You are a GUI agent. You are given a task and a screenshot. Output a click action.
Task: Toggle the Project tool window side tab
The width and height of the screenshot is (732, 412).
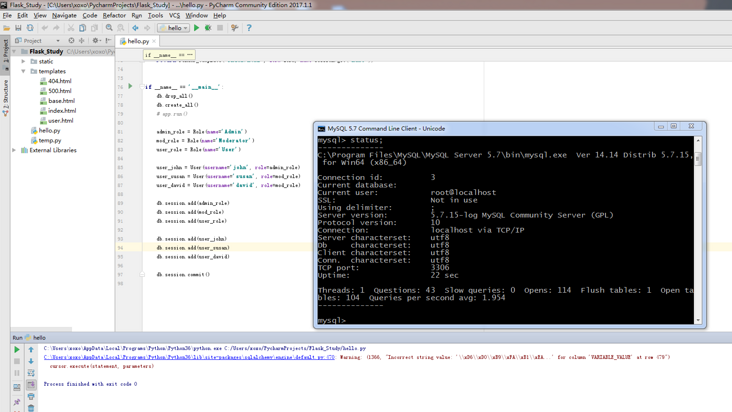[5, 50]
